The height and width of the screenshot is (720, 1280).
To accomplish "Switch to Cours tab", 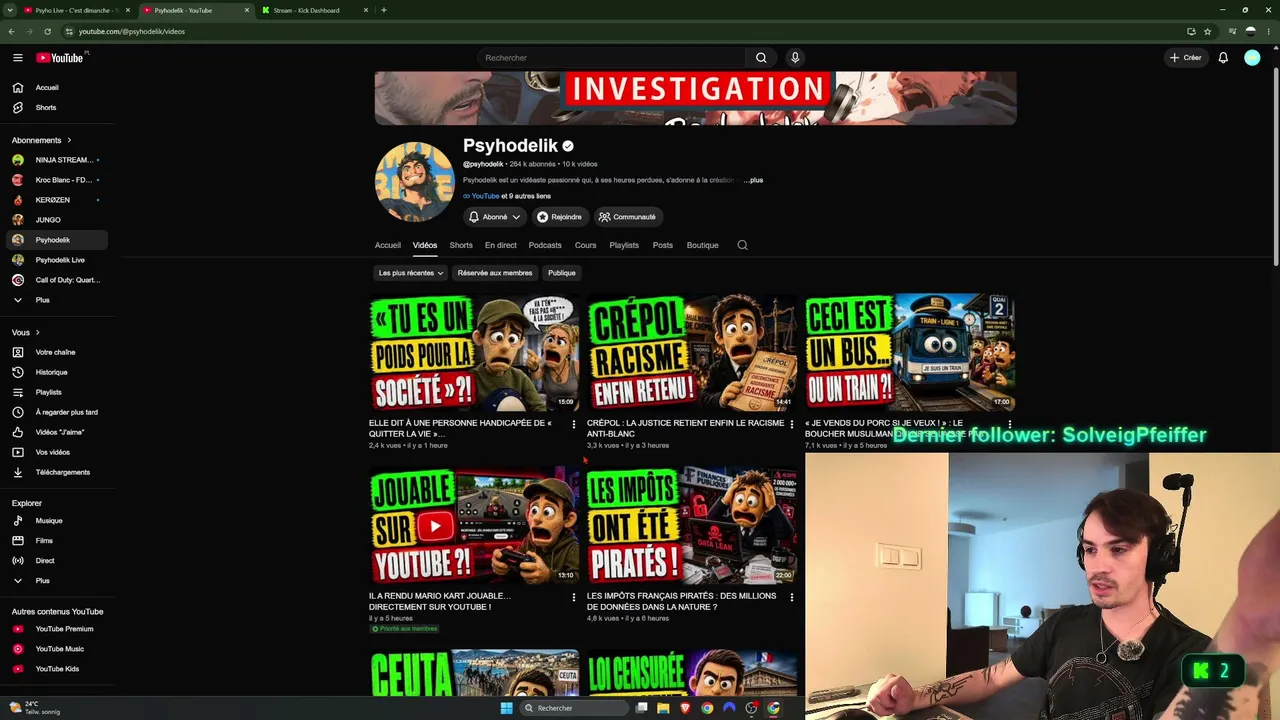I will click(585, 245).
